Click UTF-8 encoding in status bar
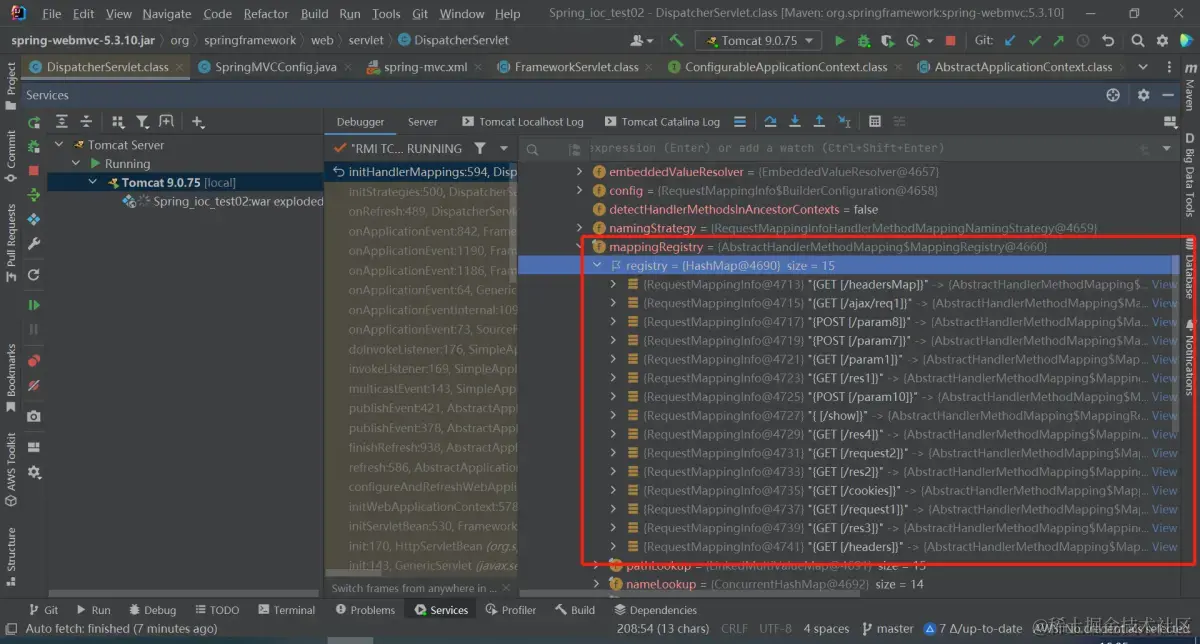Screen dimensions: 1200x644 coord(775,628)
